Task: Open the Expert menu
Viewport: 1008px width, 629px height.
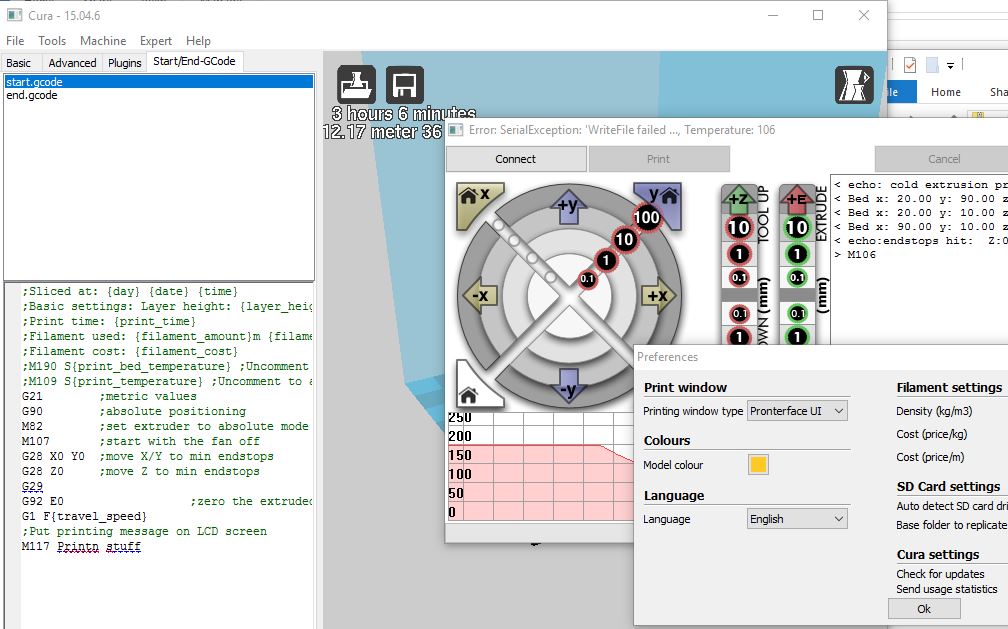Action: [156, 41]
